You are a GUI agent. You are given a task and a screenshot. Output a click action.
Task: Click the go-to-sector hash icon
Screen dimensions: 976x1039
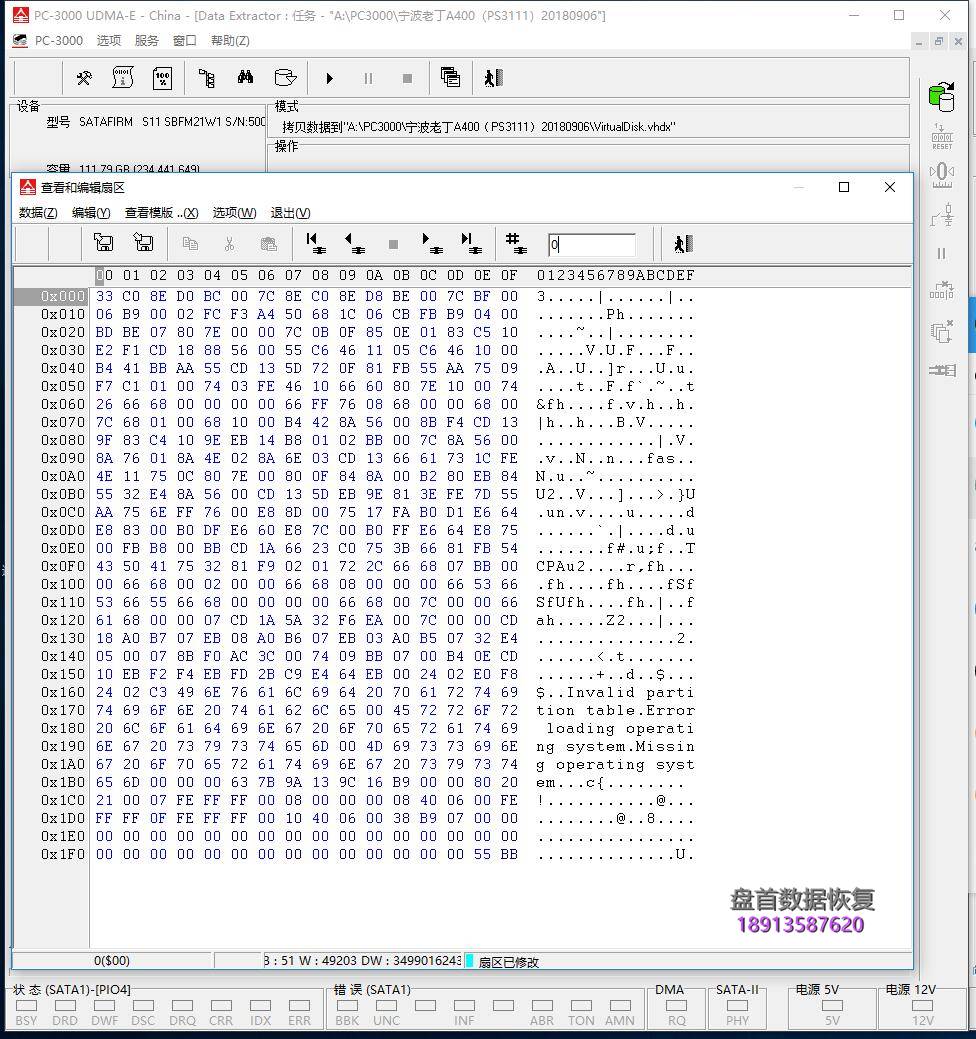516,243
